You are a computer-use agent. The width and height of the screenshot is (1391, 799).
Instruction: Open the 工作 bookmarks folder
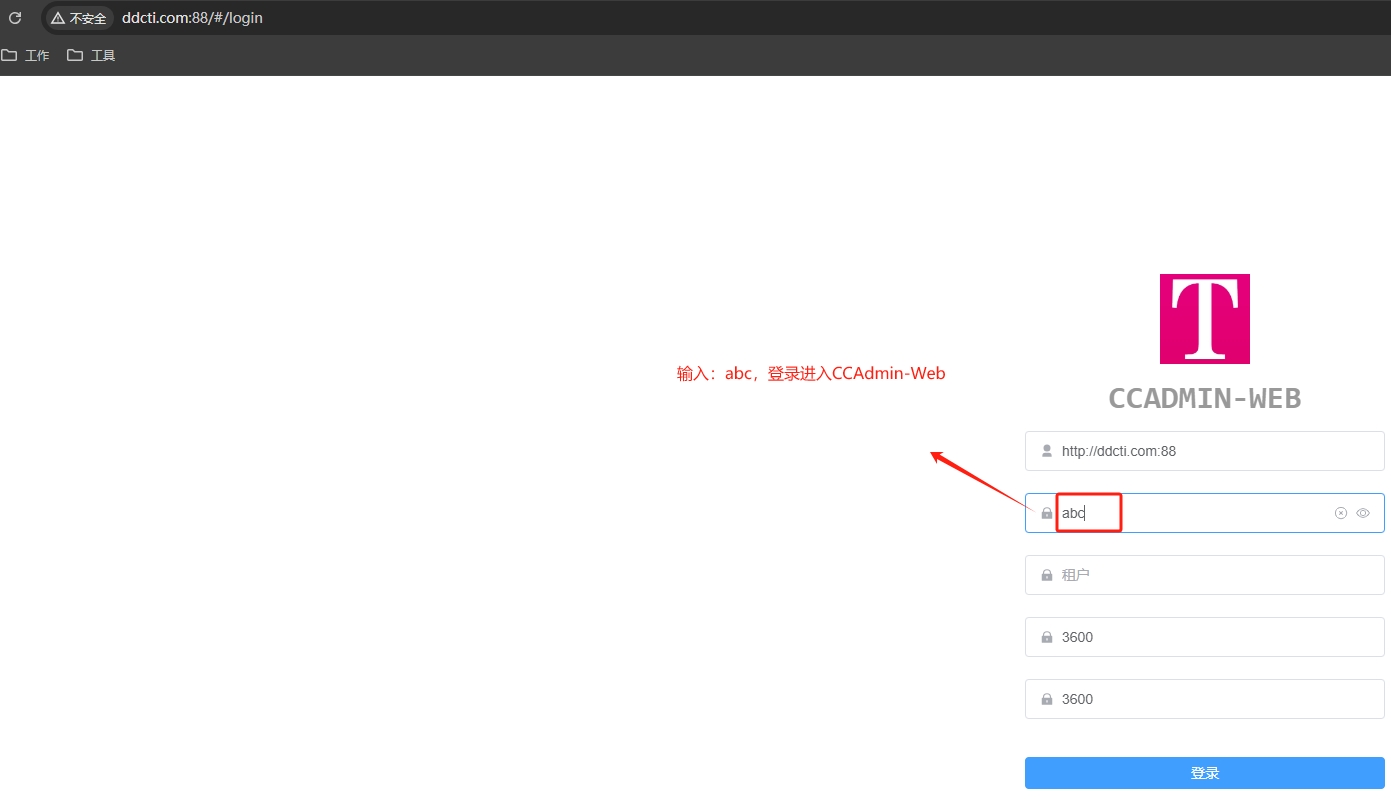[28, 55]
